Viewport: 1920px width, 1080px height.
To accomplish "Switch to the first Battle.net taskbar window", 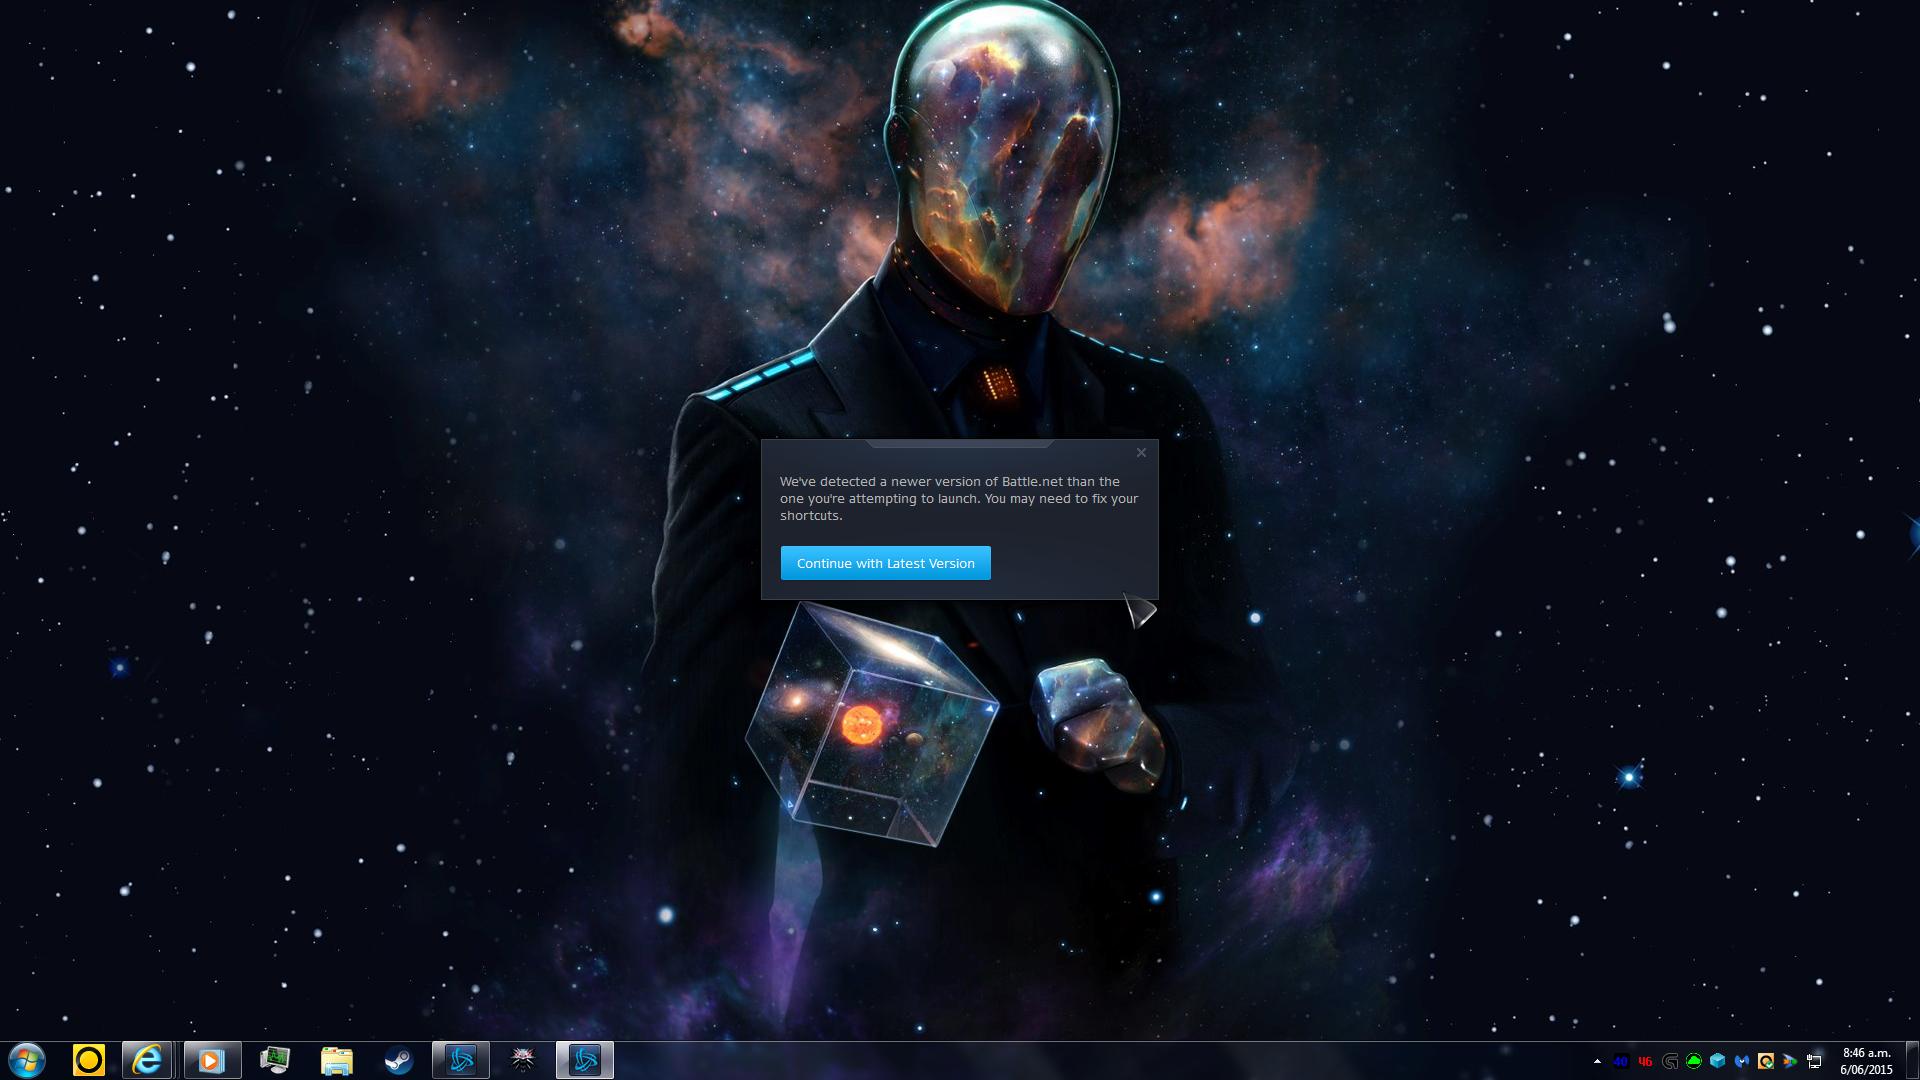I will (x=461, y=1060).
